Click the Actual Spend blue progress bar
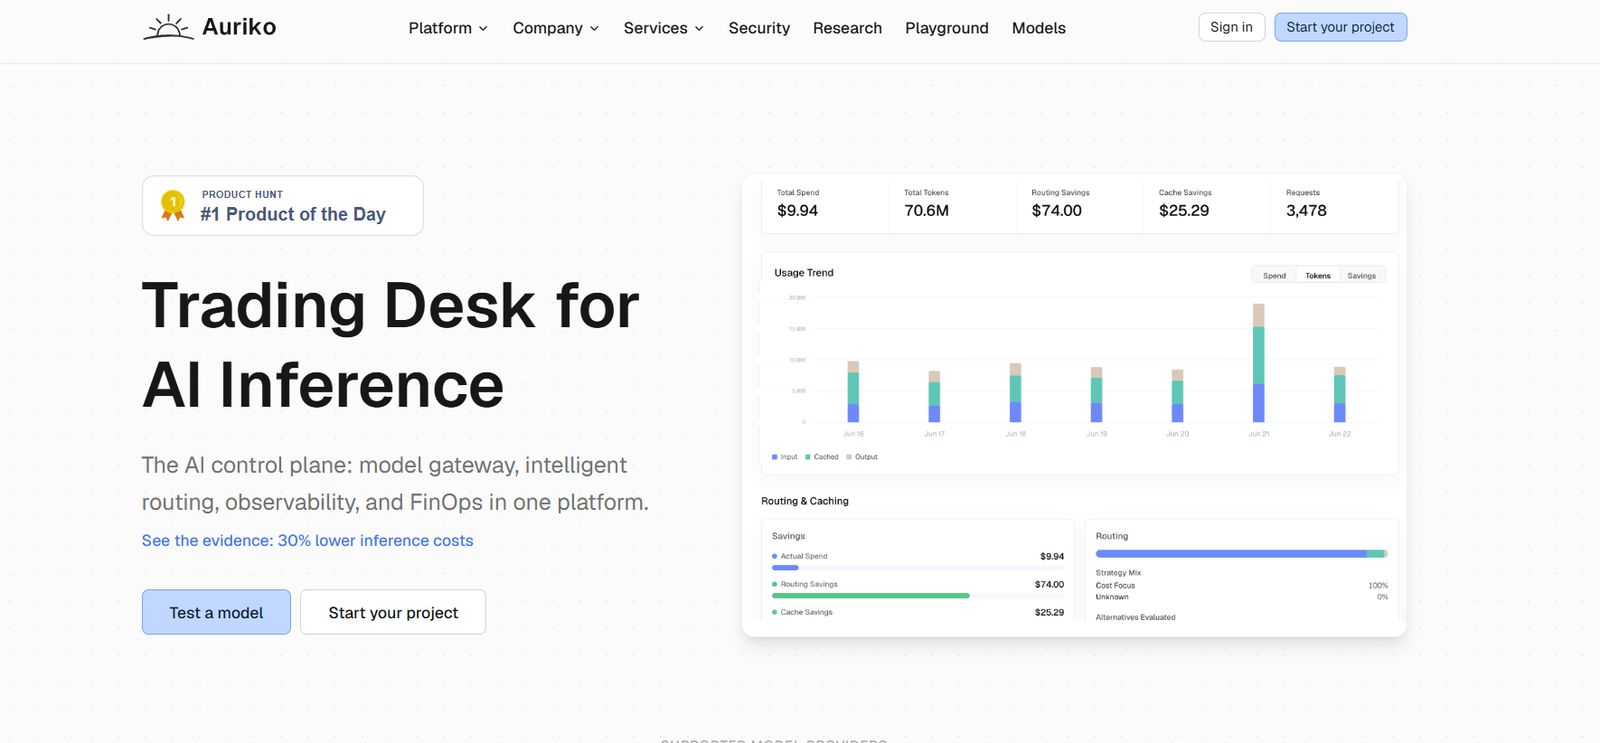This screenshot has height=743, width=1600. tap(785, 568)
